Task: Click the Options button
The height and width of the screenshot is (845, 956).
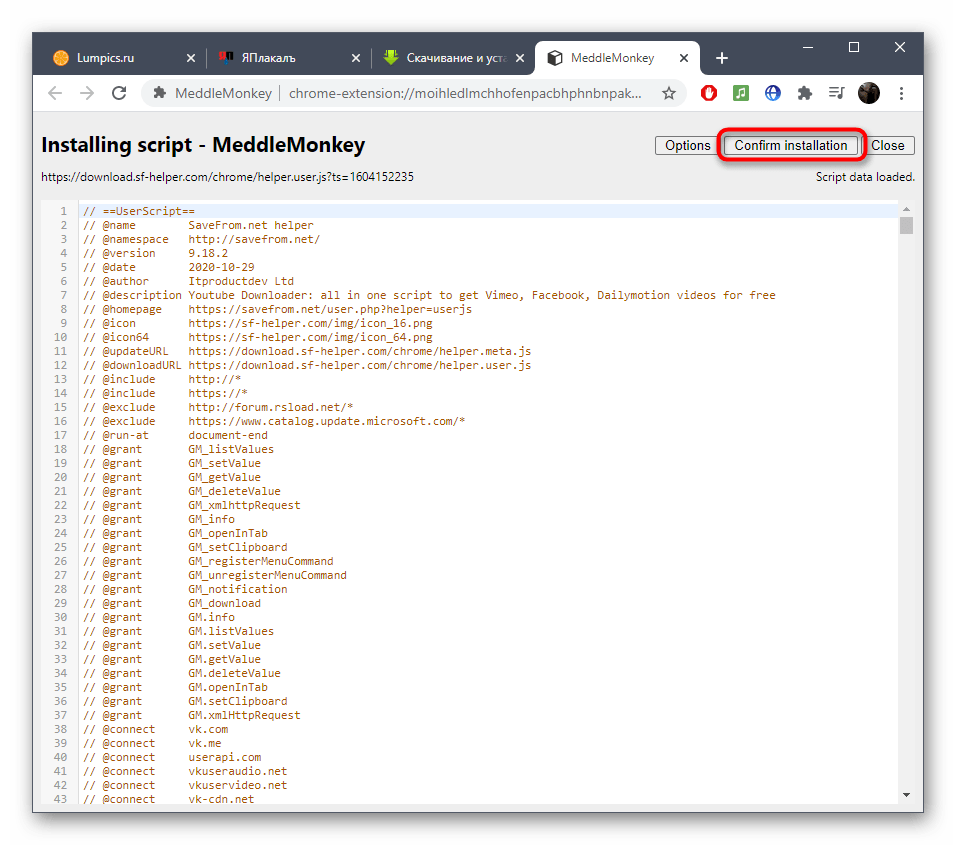Action: coord(687,146)
